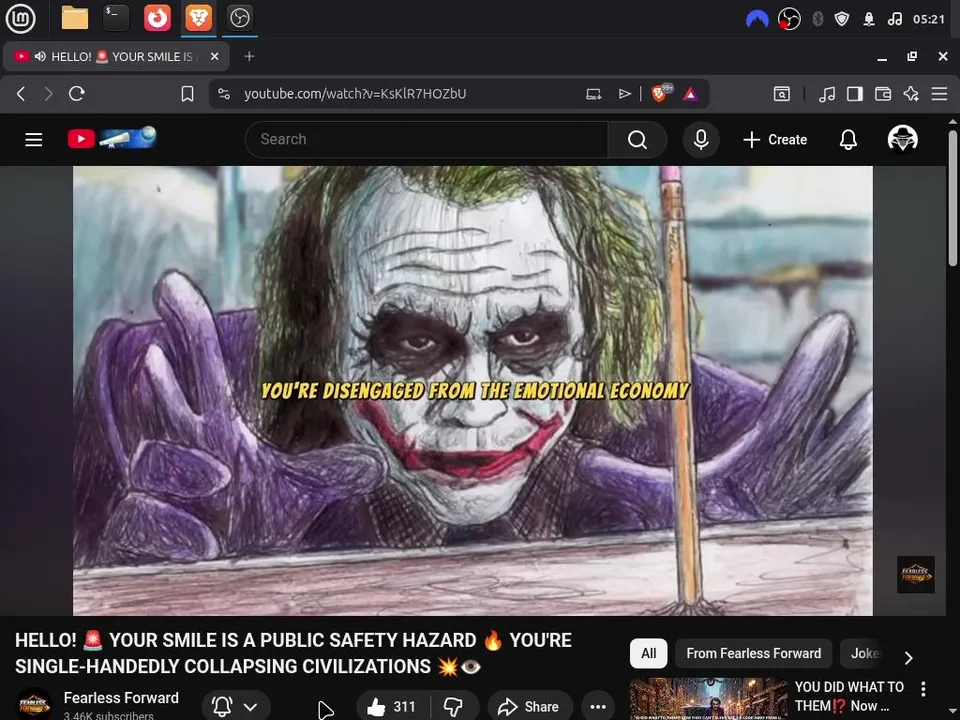This screenshot has width=960, height=720.
Task: Install the app via address bar icon
Action: 593,94
